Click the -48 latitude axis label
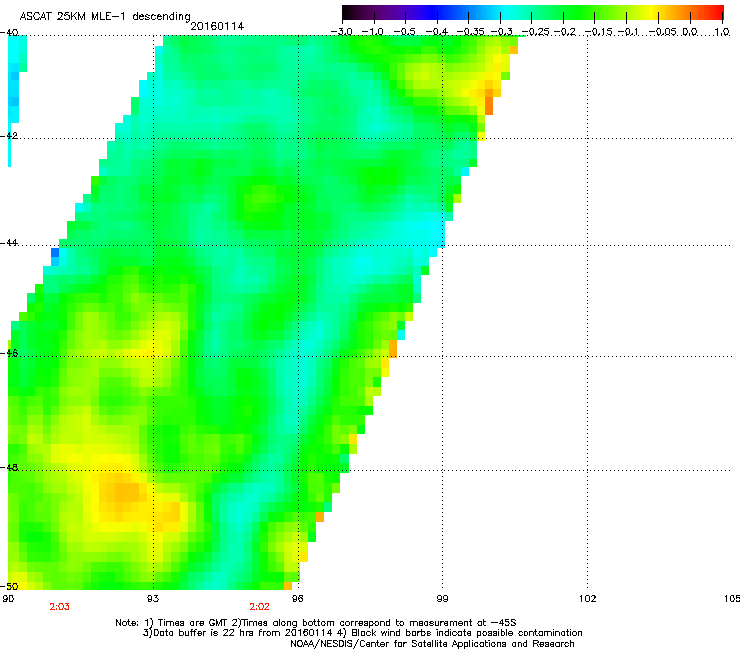The height and width of the screenshot is (650, 740). tap(9, 467)
